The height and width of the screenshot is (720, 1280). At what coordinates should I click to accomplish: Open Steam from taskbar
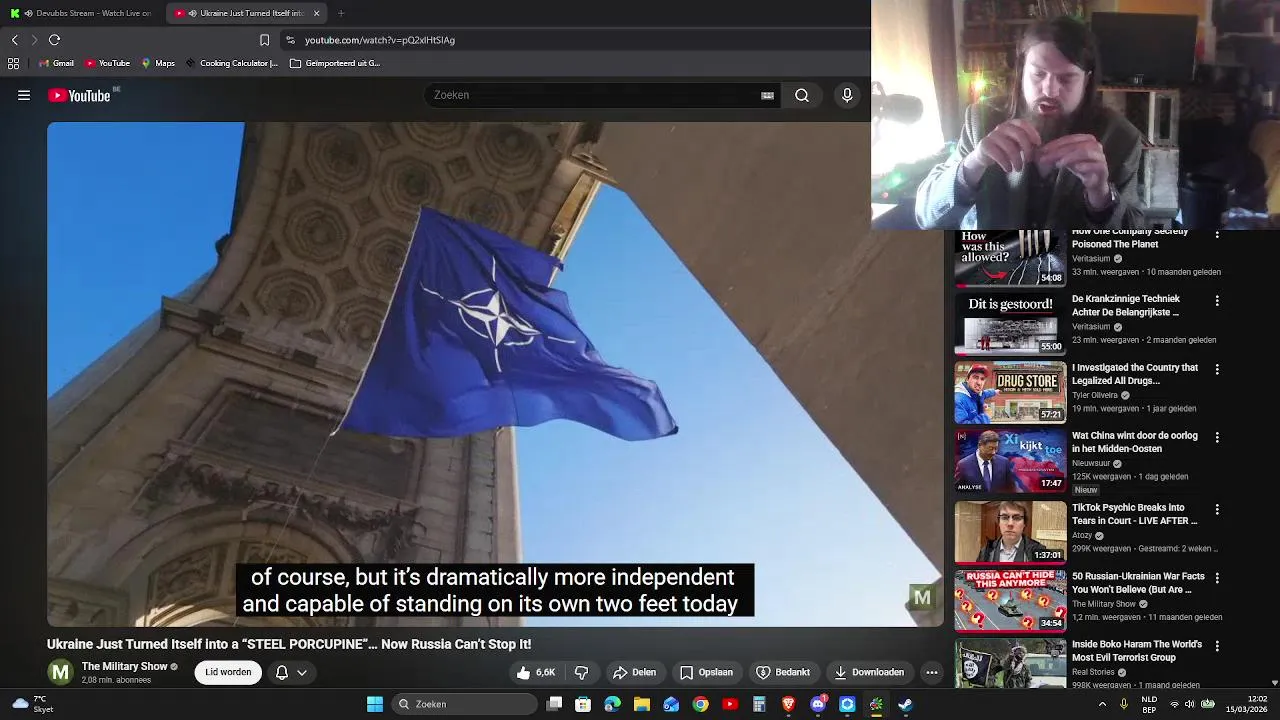pyautogui.click(x=905, y=704)
